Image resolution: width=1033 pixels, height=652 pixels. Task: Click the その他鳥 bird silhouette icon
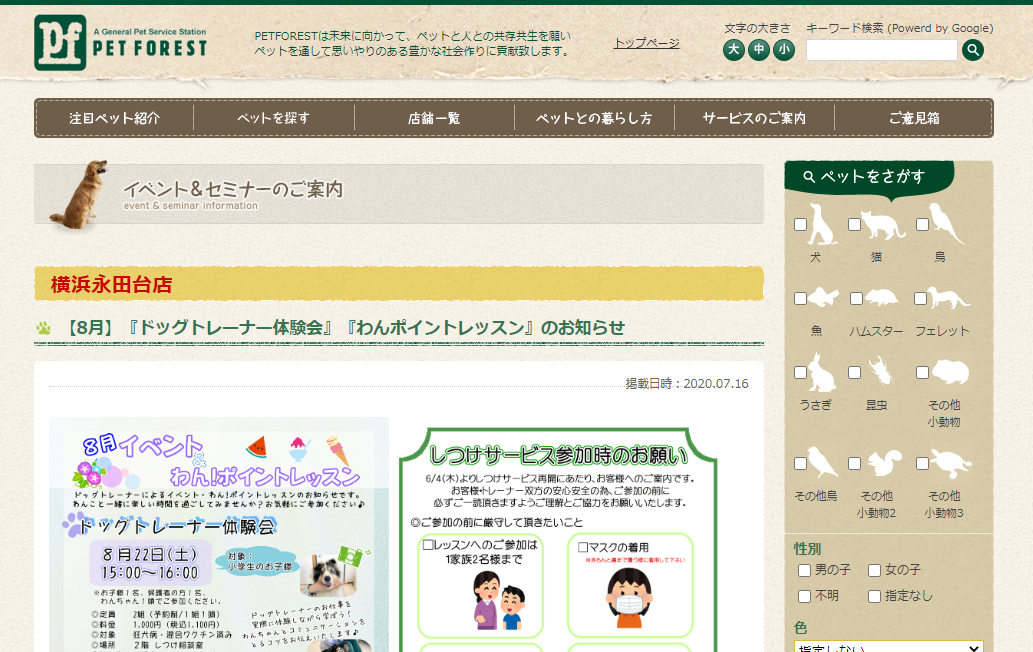823,462
